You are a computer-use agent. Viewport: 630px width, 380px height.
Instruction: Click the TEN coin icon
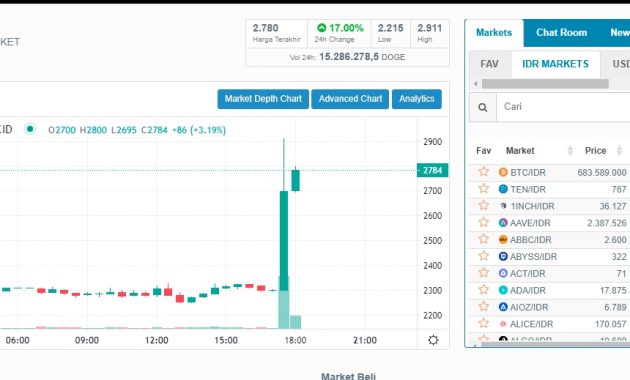click(503, 189)
